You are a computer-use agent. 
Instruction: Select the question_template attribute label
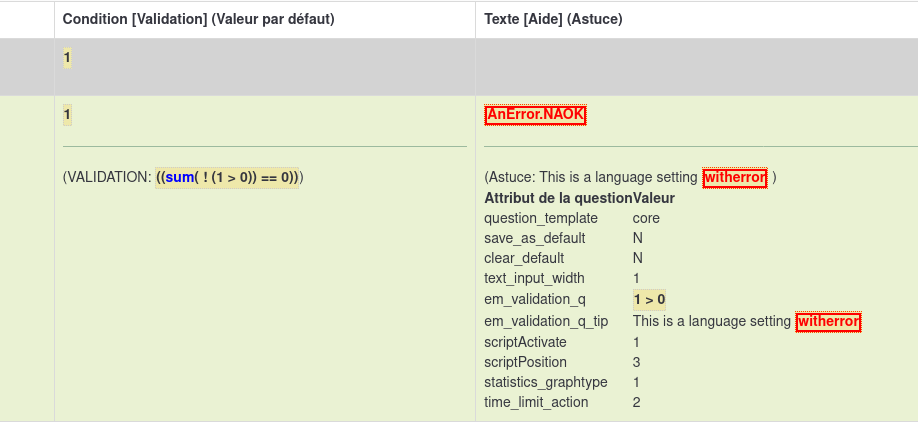(x=541, y=218)
